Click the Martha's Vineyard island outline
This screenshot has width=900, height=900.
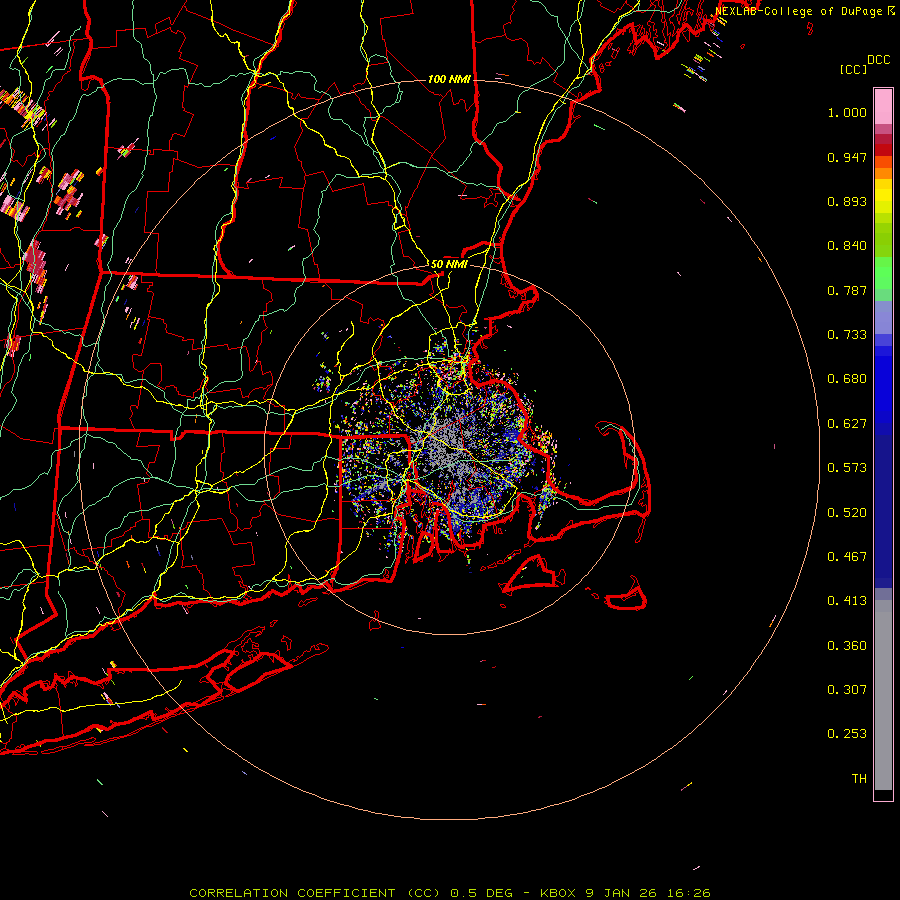532,574
